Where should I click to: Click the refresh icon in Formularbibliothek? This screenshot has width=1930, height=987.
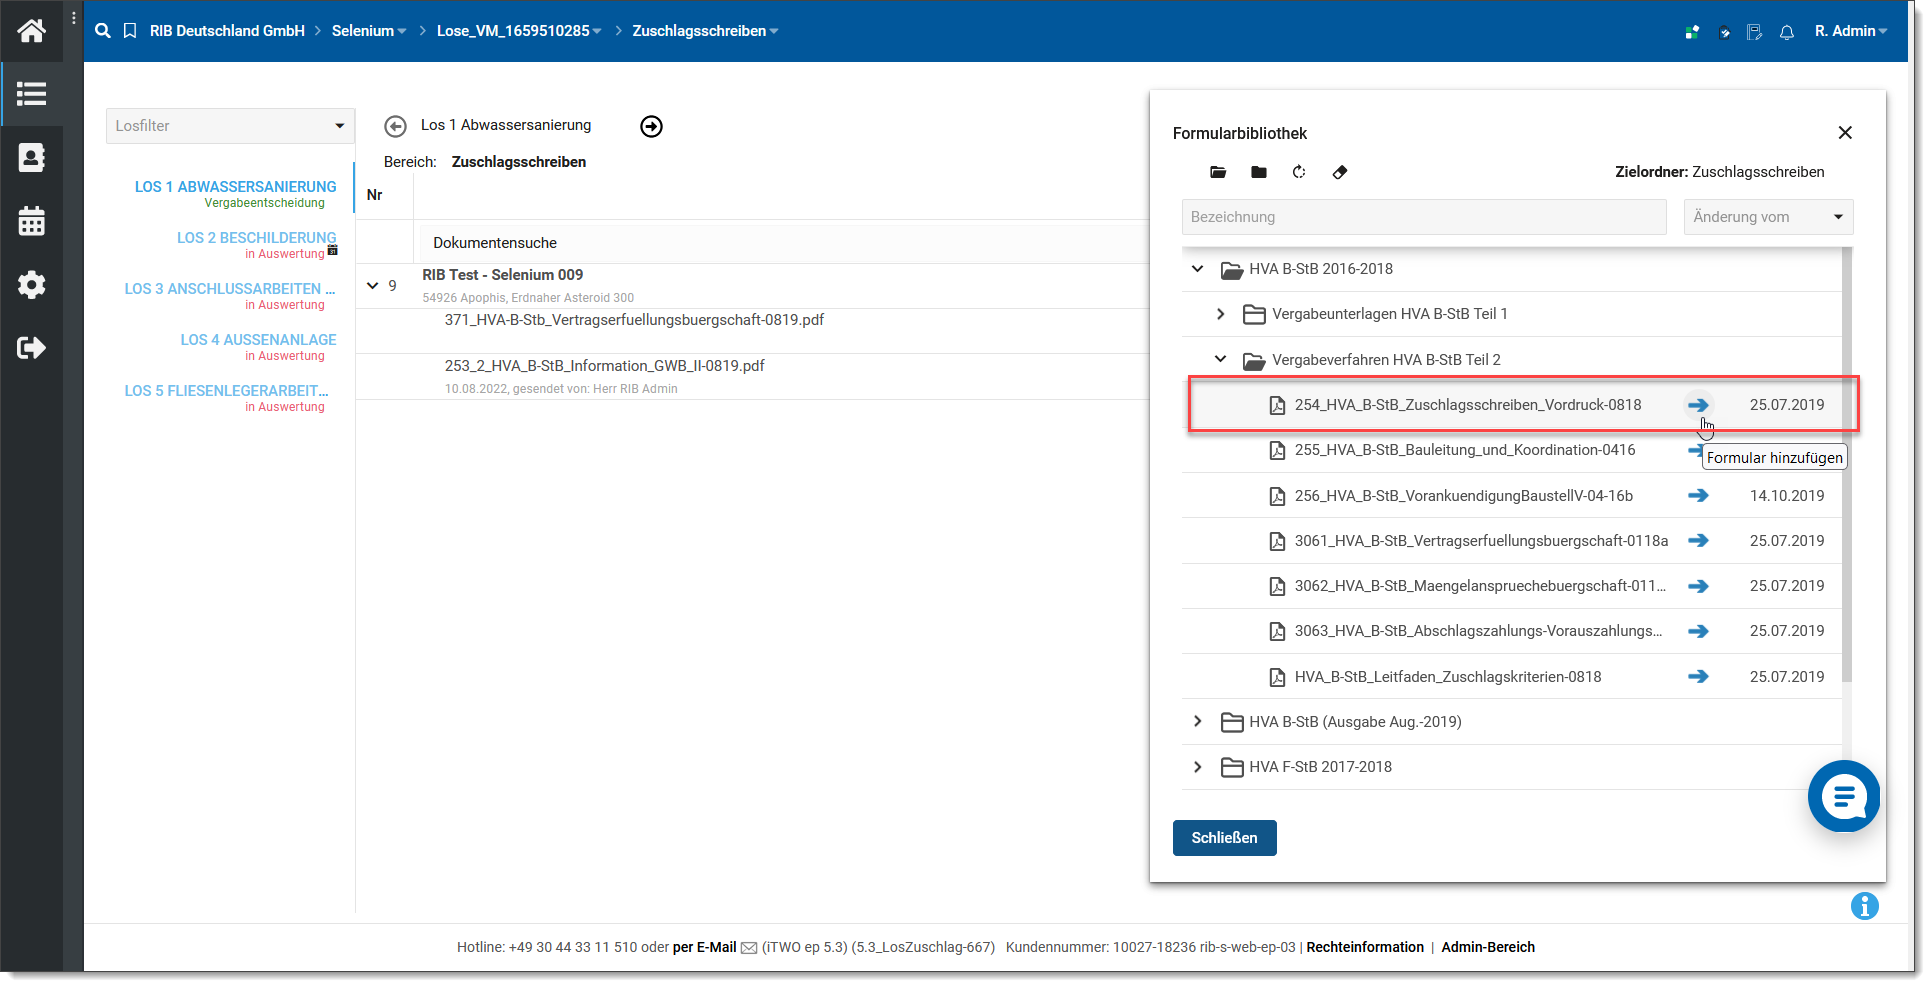(x=1299, y=172)
